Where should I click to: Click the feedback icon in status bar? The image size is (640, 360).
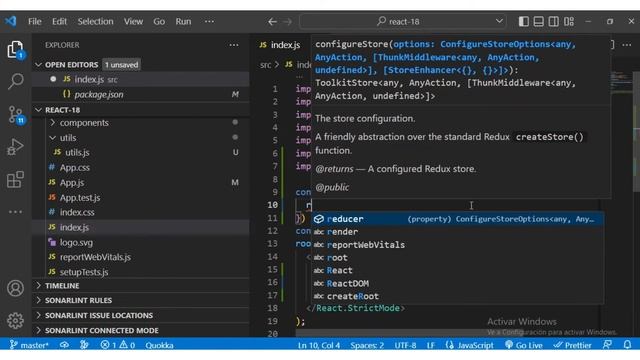607,345
